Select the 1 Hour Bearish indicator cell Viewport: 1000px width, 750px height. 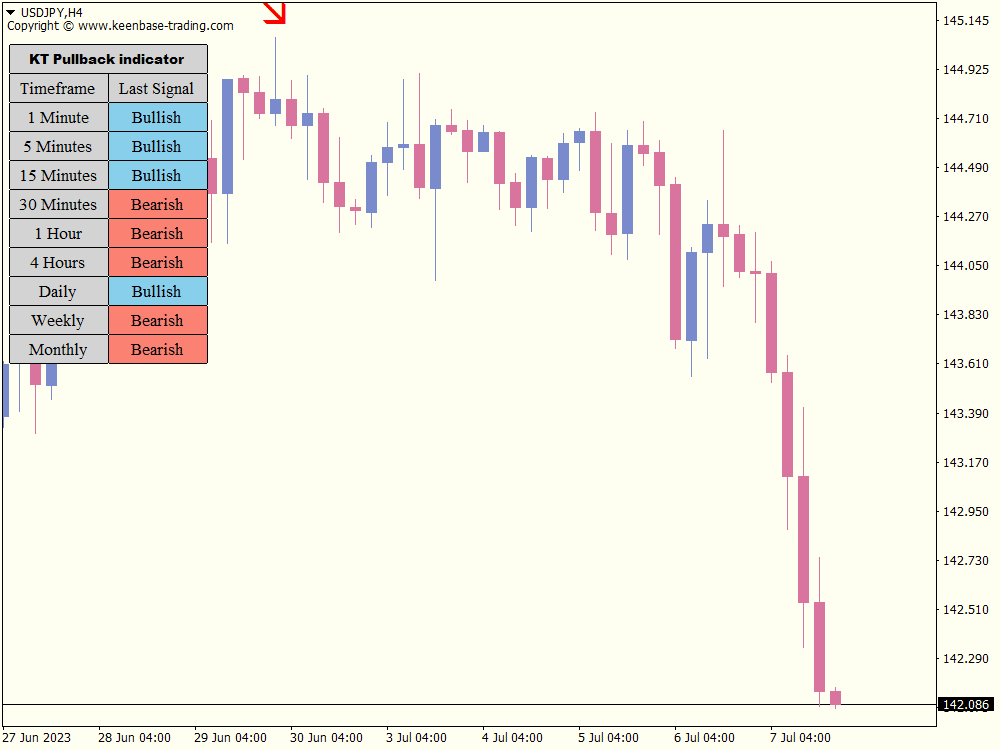(x=157, y=233)
